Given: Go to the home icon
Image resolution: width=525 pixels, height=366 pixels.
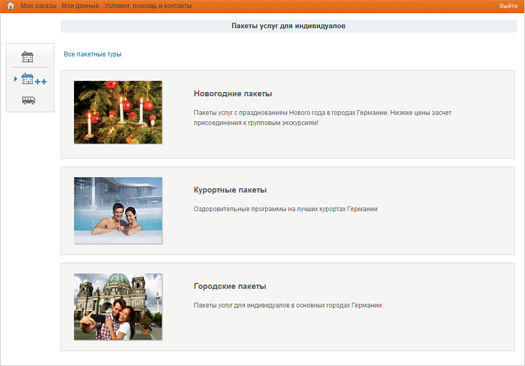Looking at the screenshot, I should [10, 6].
